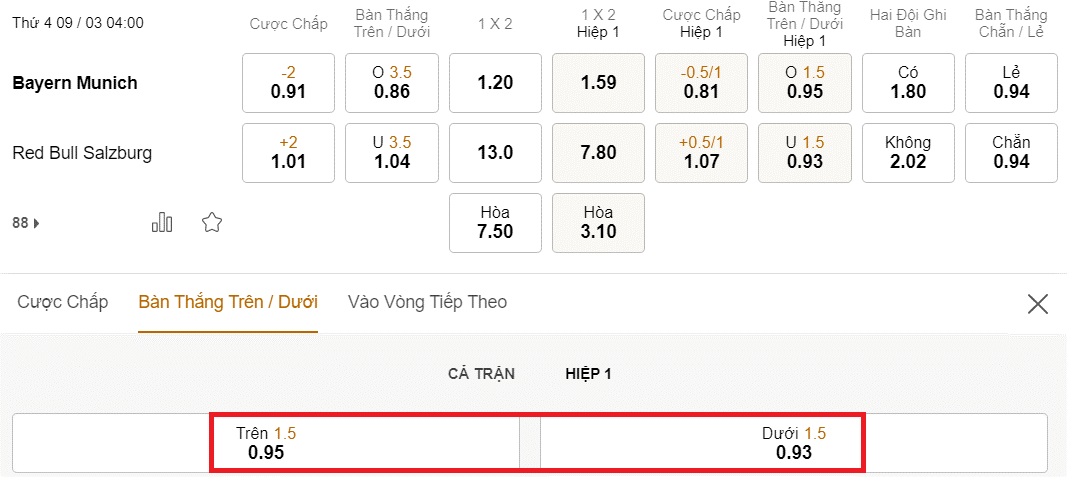The image size is (1067, 478).
Task: Choose odd goals Lẻ at 0.94
Action: 1011,82
